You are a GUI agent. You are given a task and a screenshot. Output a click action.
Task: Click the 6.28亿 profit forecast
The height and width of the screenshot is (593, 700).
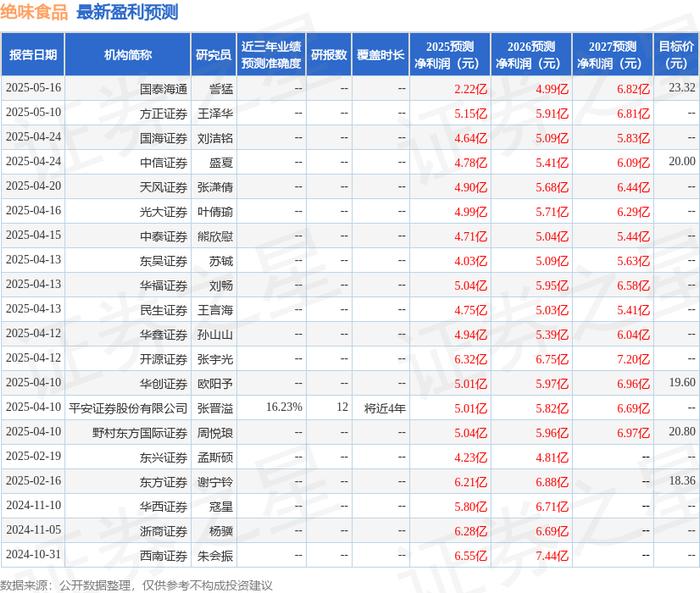pos(471,531)
